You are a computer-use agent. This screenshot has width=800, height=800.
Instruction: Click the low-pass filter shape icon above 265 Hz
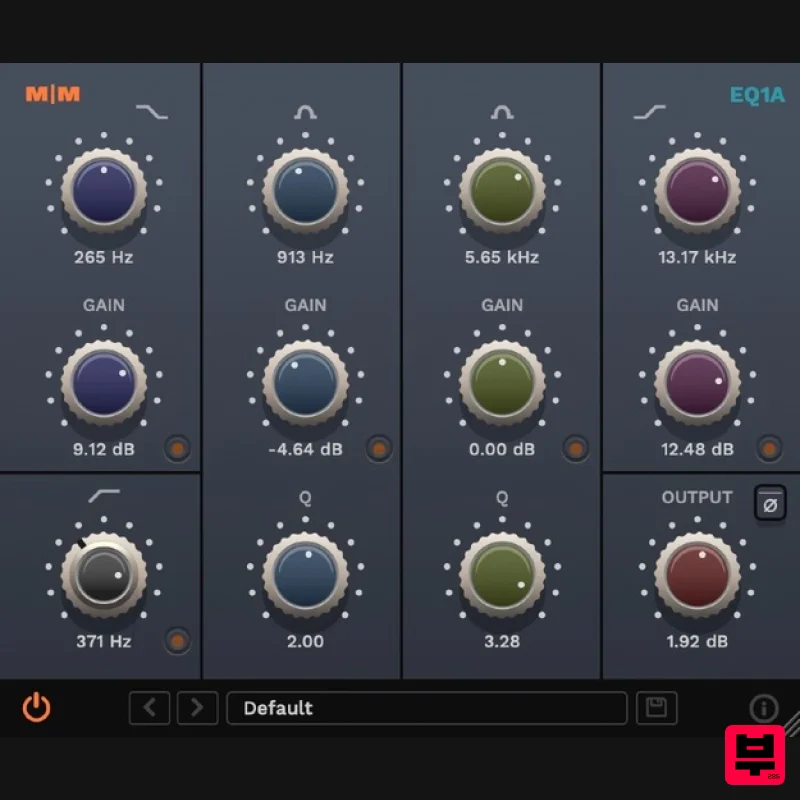(x=152, y=112)
